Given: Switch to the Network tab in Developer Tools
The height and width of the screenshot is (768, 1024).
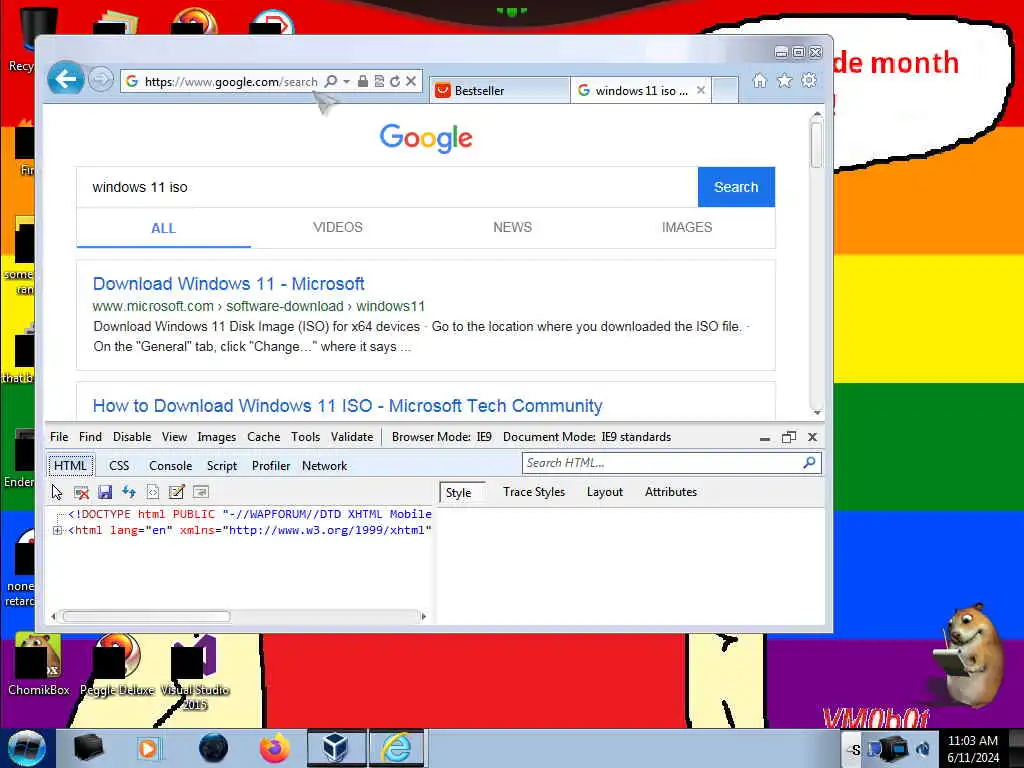Looking at the screenshot, I should click(x=325, y=466).
